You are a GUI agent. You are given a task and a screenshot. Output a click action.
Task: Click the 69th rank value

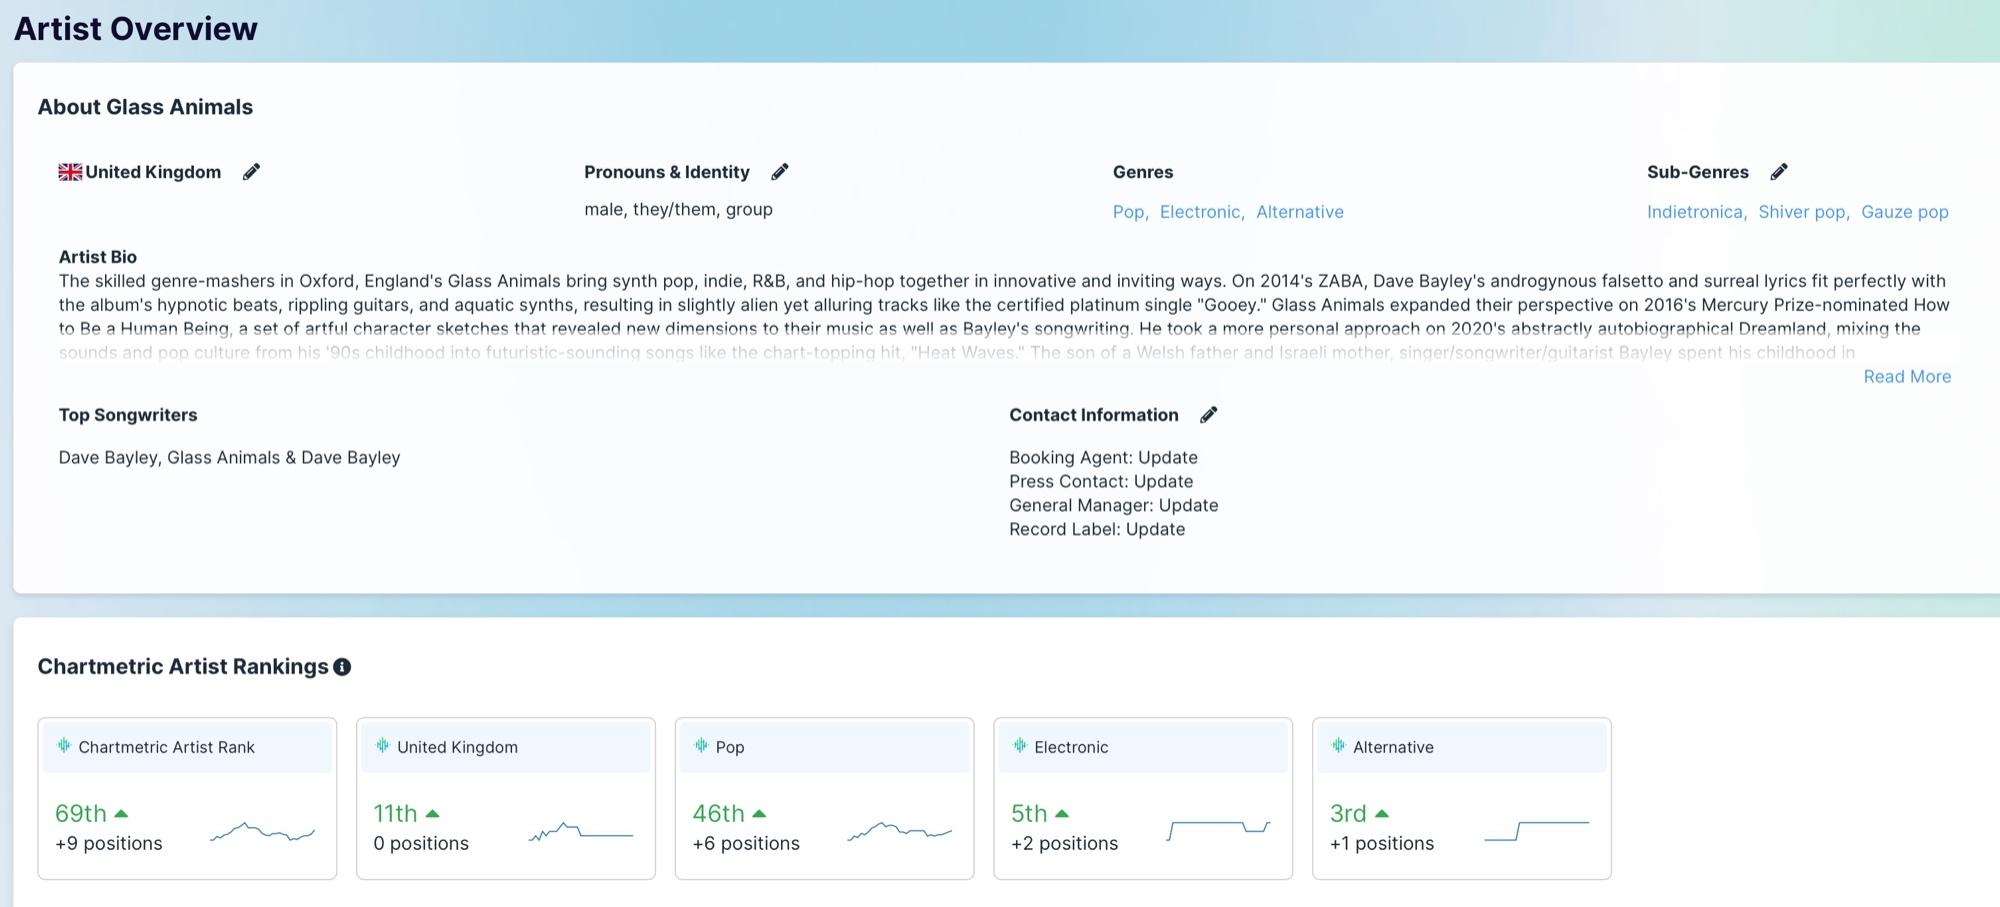pyautogui.click(x=81, y=814)
